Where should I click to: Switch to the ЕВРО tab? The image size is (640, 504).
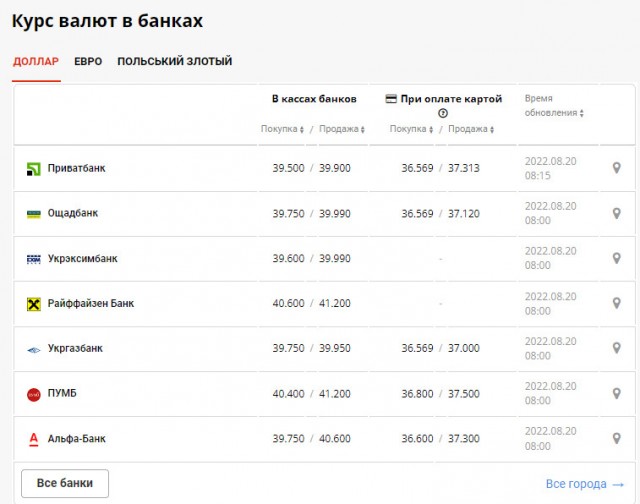(88, 62)
